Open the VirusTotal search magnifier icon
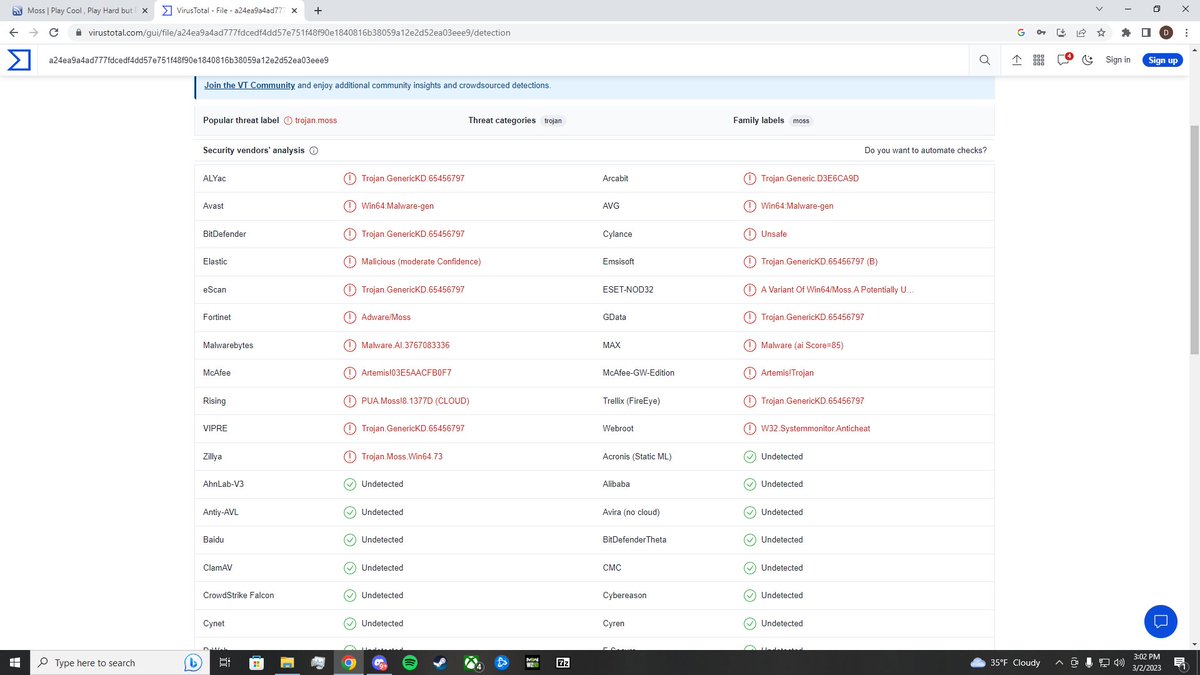This screenshot has height=675, width=1200. click(985, 60)
